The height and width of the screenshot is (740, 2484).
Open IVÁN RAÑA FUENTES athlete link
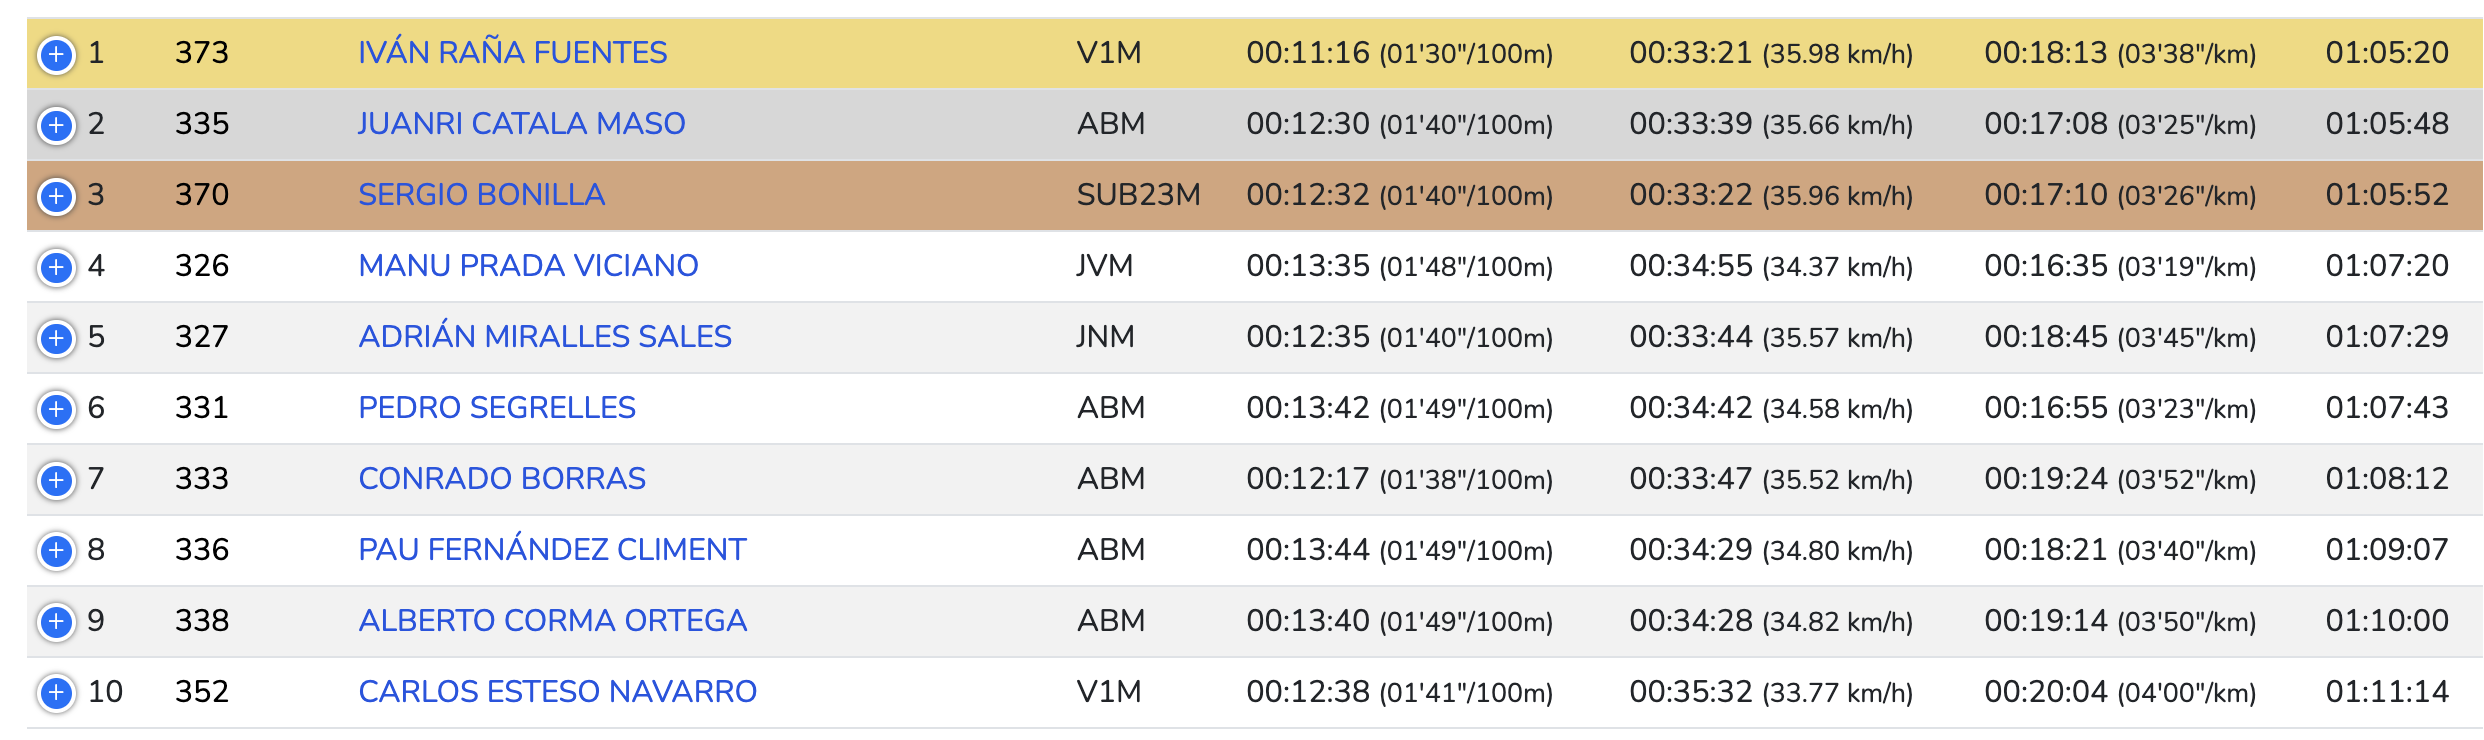pos(512,52)
